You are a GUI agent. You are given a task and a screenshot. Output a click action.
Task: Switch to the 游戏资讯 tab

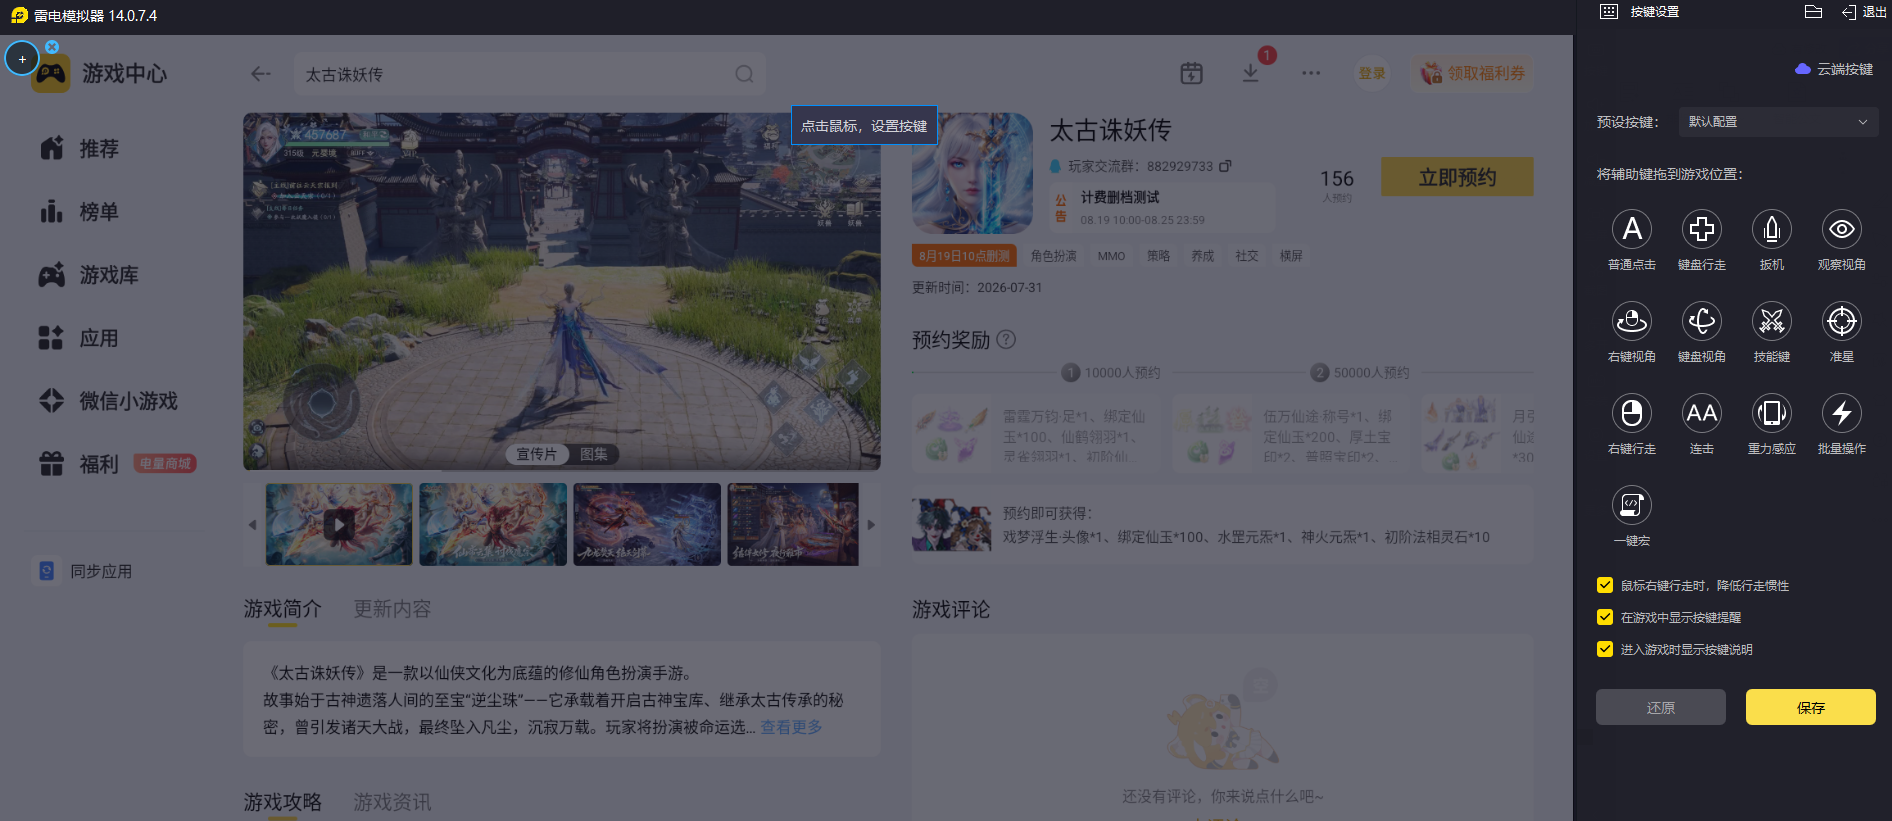(392, 802)
